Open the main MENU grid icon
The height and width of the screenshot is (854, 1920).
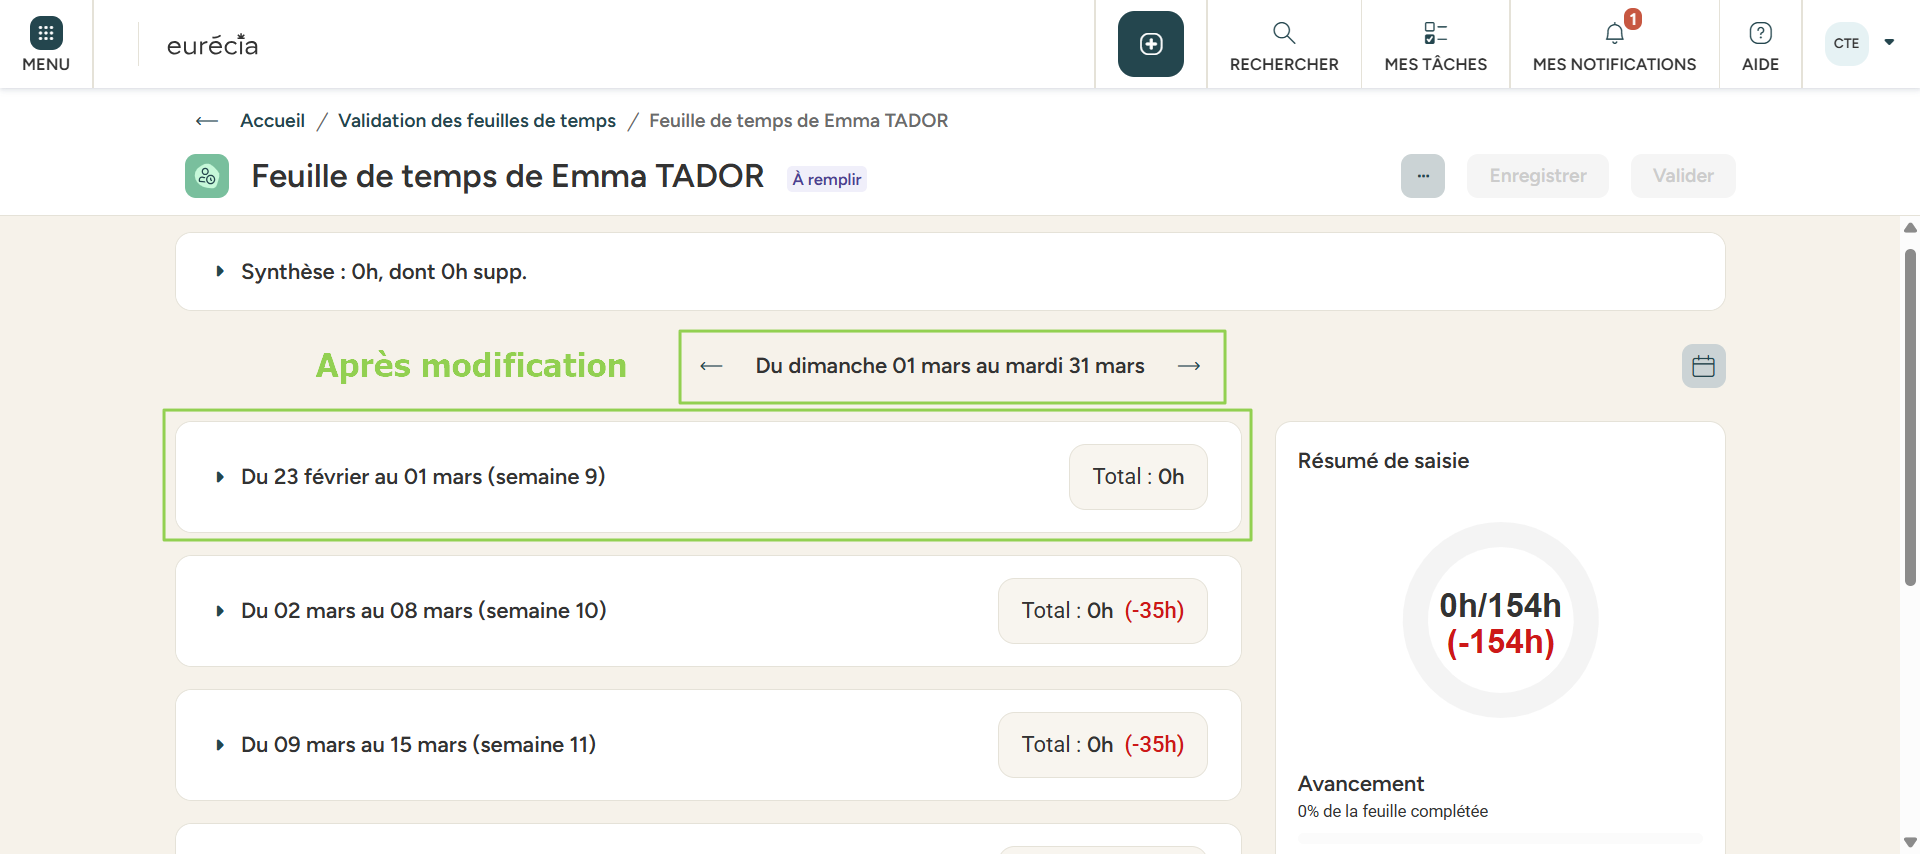[46, 34]
